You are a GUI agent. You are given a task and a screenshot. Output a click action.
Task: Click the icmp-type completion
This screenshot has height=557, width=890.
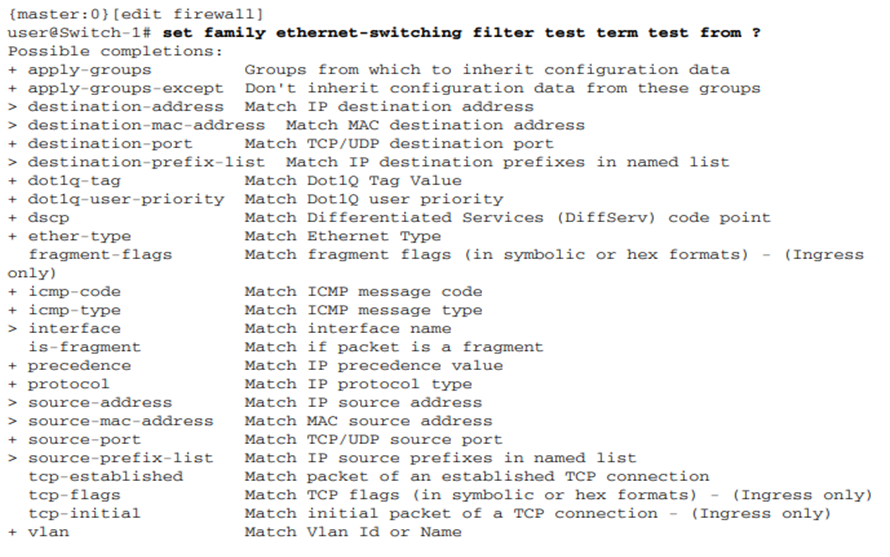[x=74, y=310]
